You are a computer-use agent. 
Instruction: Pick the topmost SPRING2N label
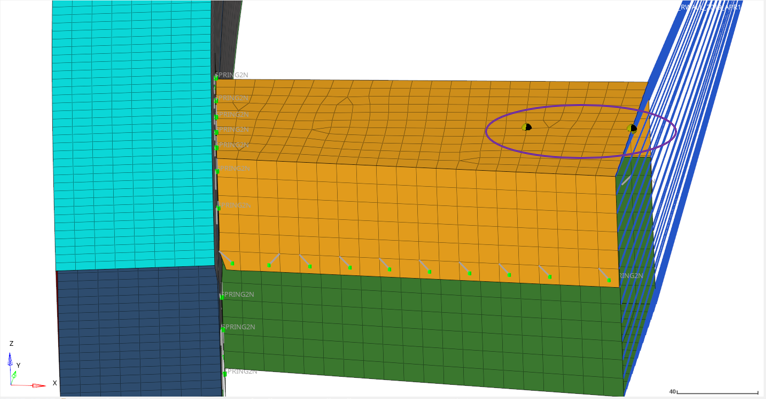coord(232,75)
